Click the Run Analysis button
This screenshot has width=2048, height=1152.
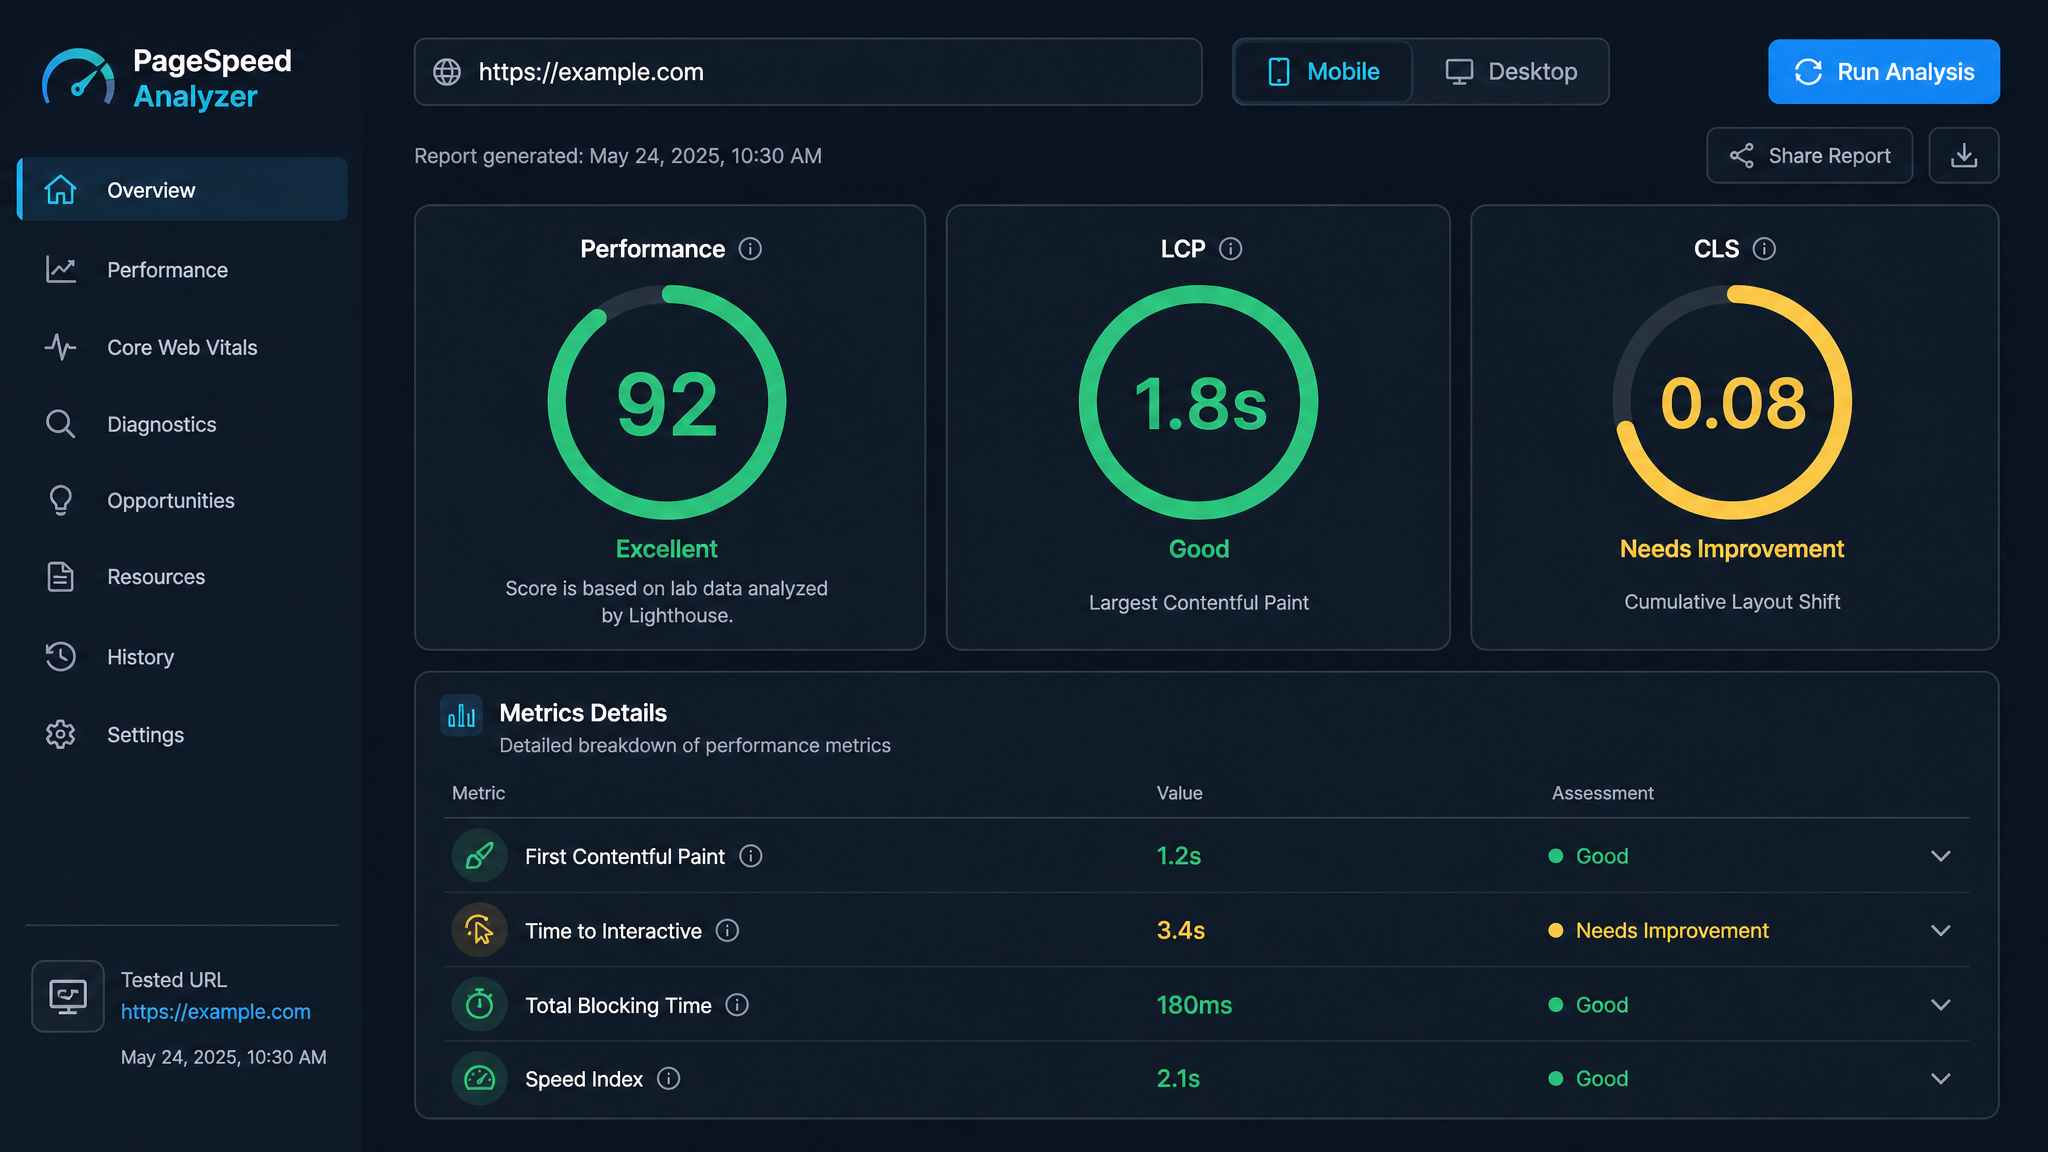pos(1884,72)
